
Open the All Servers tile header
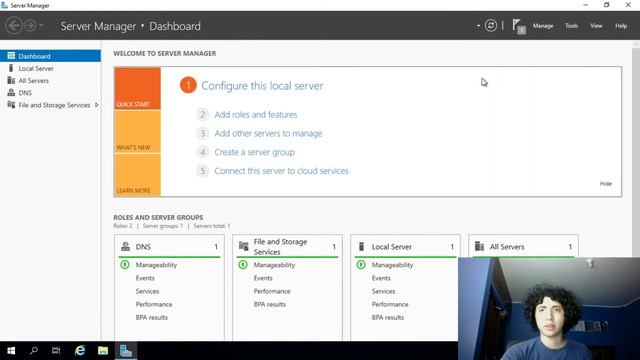point(523,247)
